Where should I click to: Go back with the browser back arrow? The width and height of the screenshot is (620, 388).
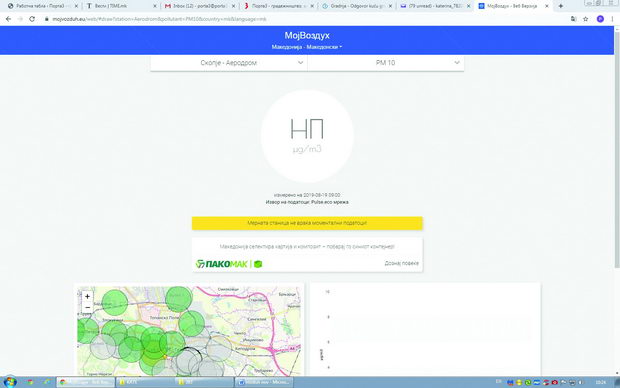pyautogui.click(x=8, y=19)
